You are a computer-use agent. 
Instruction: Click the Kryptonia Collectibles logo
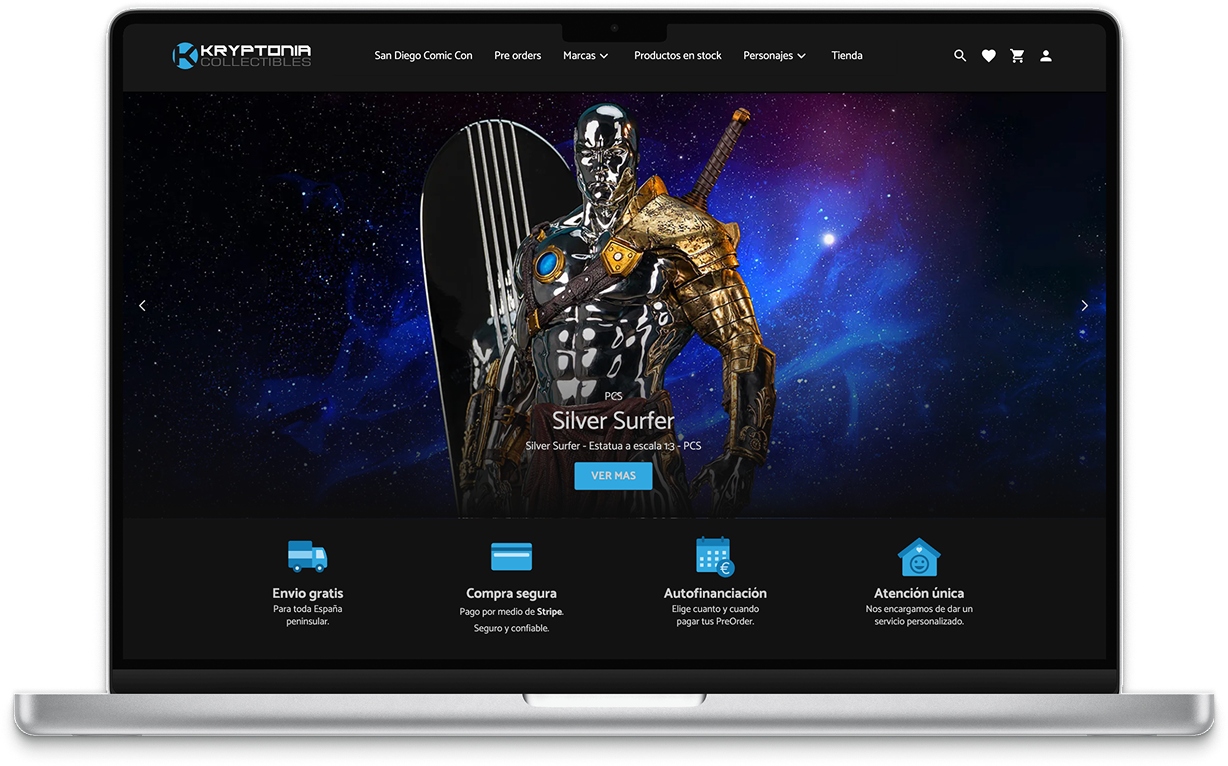pyautogui.click(x=242, y=55)
